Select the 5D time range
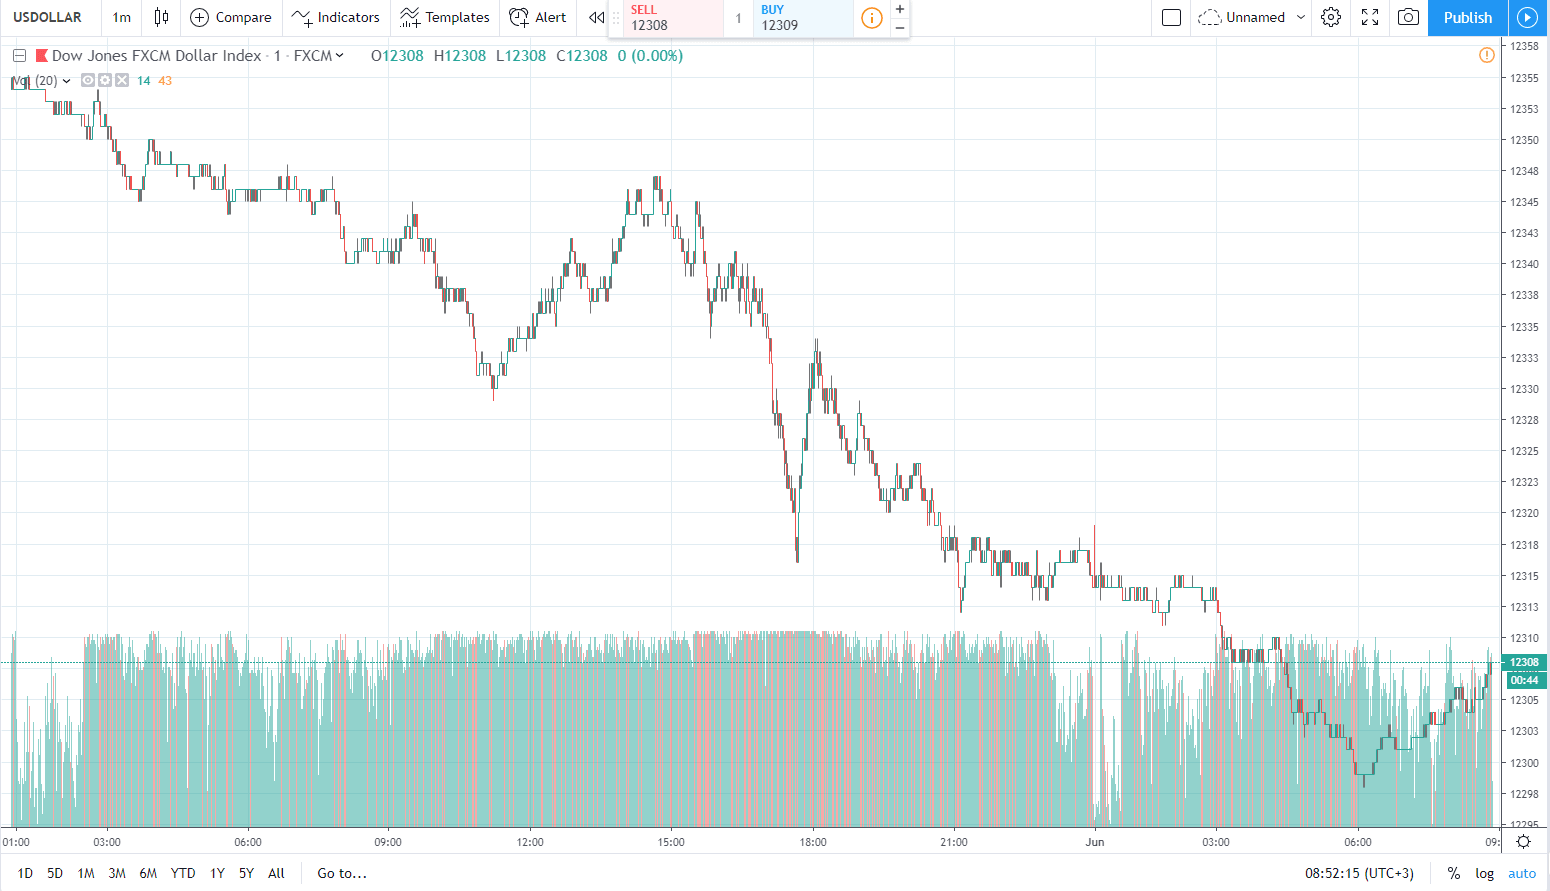The image size is (1550, 891). click(x=55, y=873)
